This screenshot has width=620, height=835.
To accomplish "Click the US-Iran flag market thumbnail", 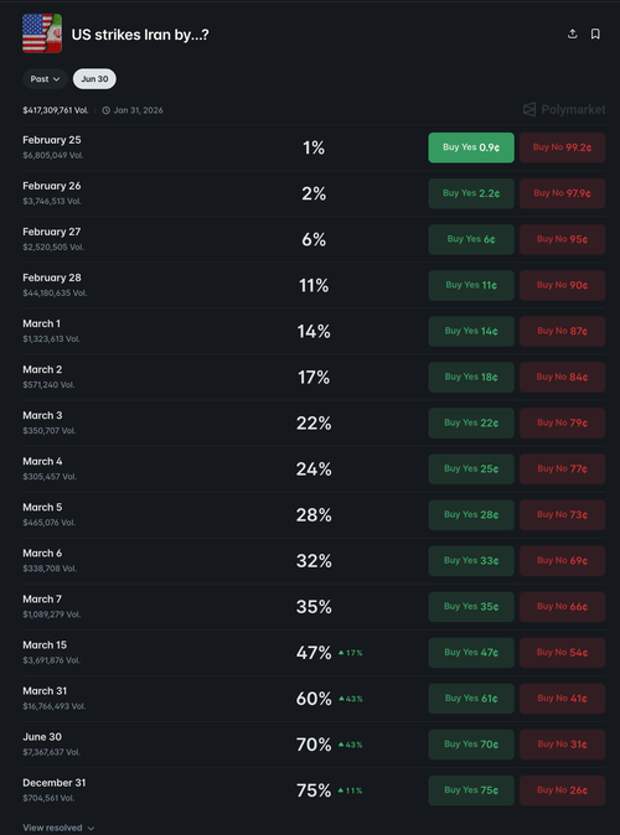I will (x=42, y=34).
